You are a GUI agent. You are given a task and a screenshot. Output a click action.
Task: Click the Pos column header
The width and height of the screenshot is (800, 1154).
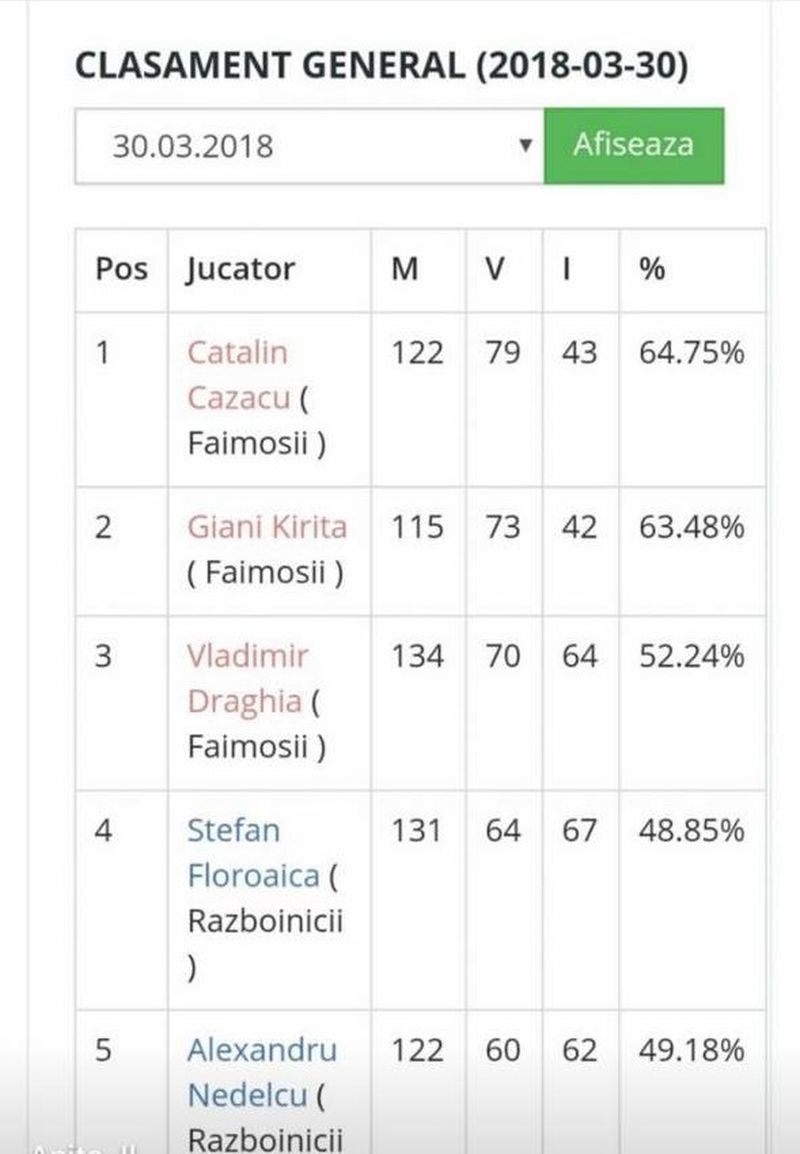[x=121, y=269]
